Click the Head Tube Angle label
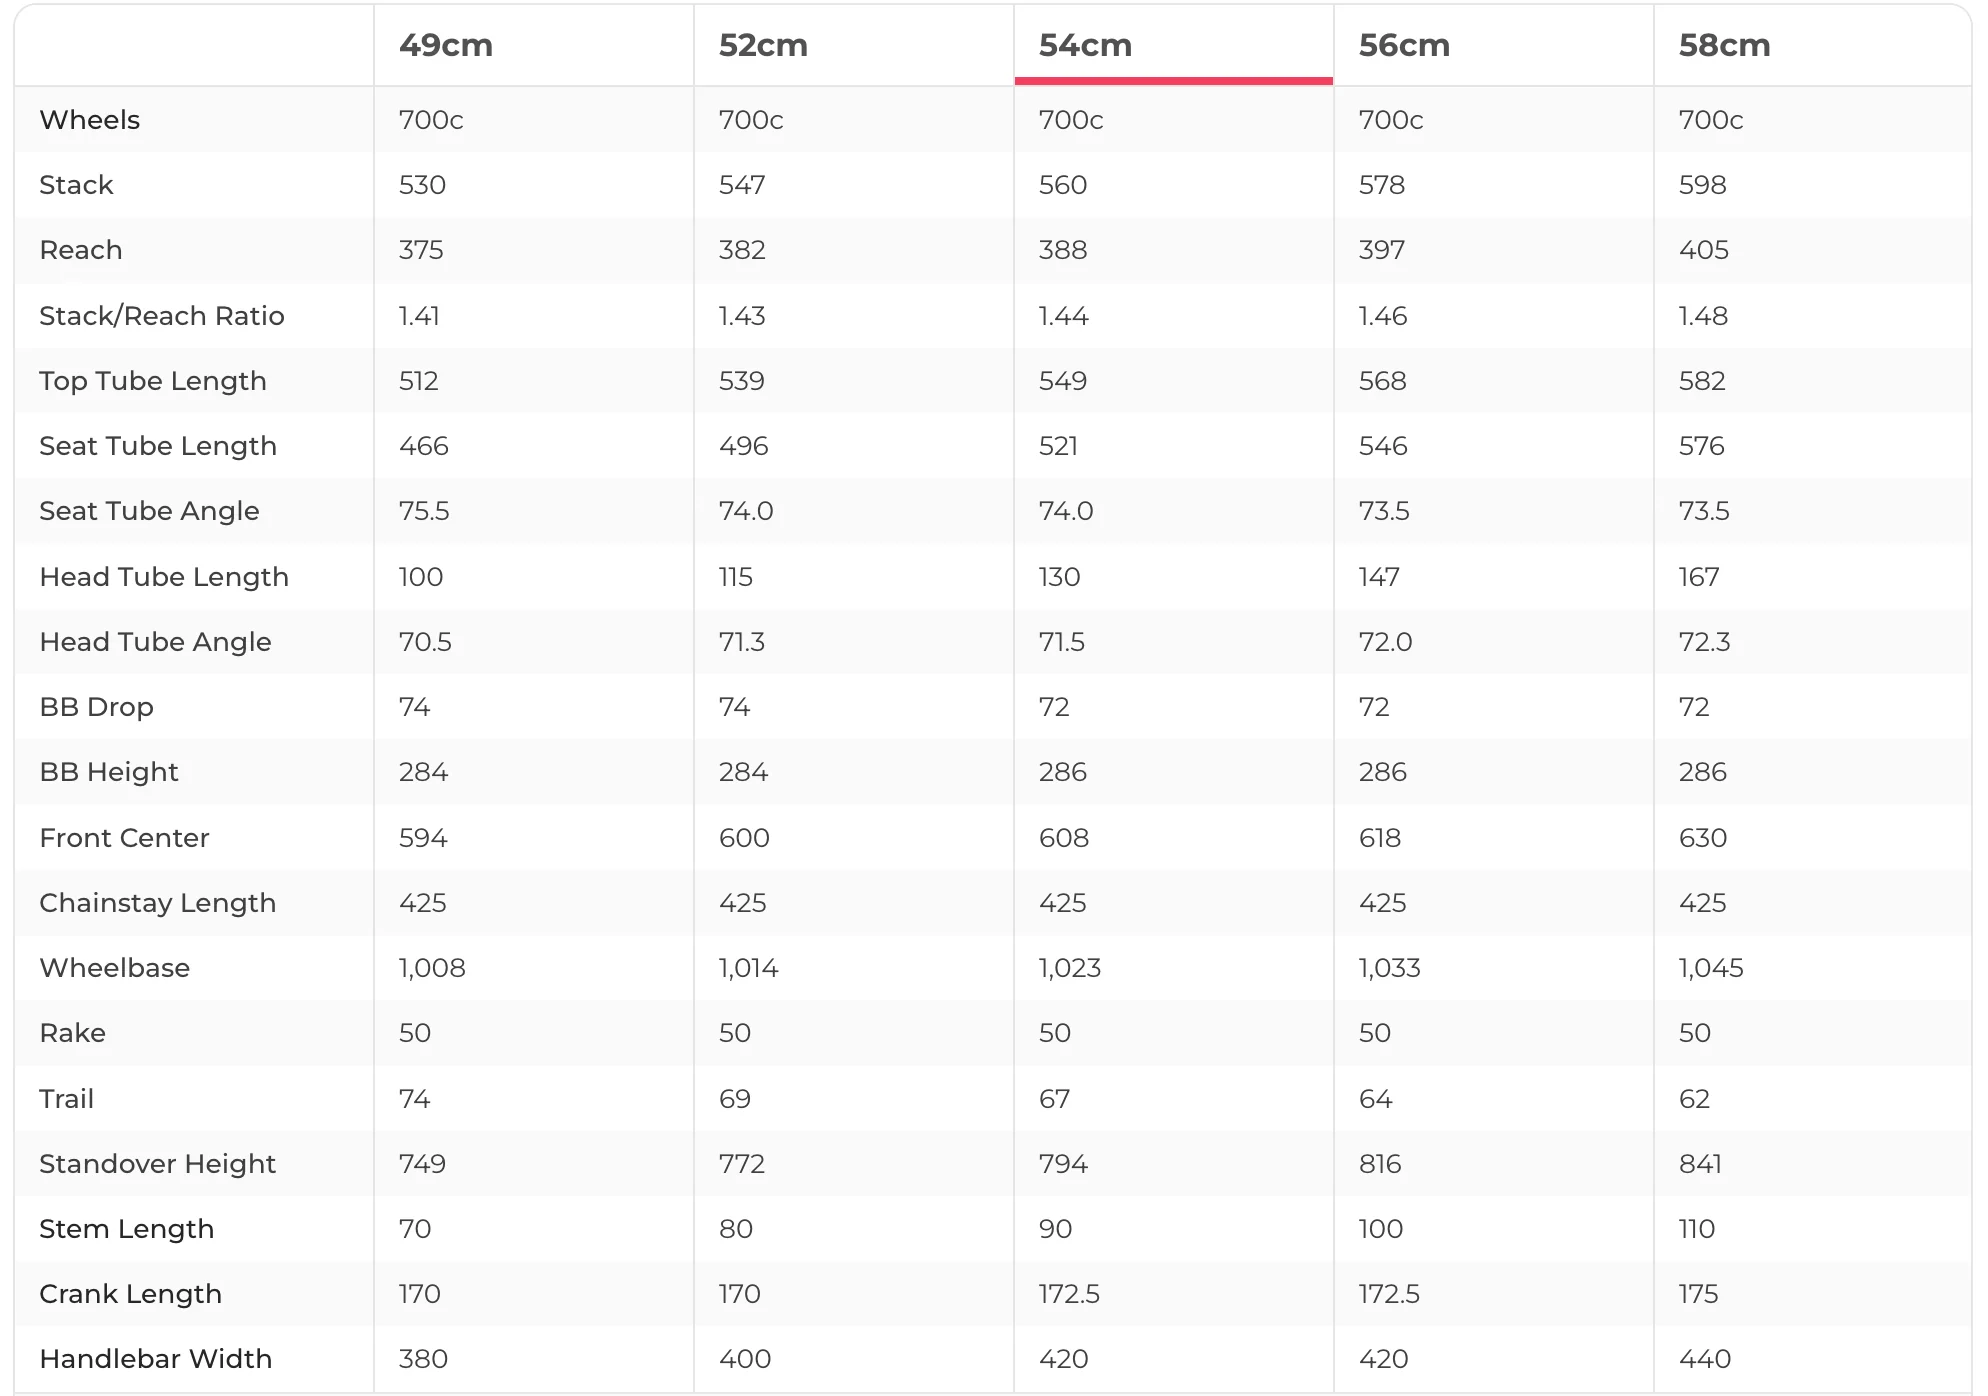The image size is (1988, 1396). coord(155,642)
